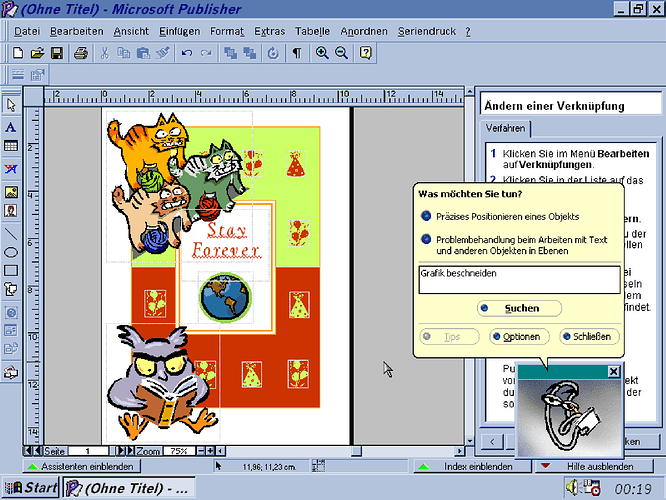Image resolution: width=666 pixels, height=500 pixels.
Task: Click the help pane back arrow button
Action: [x=492, y=442]
